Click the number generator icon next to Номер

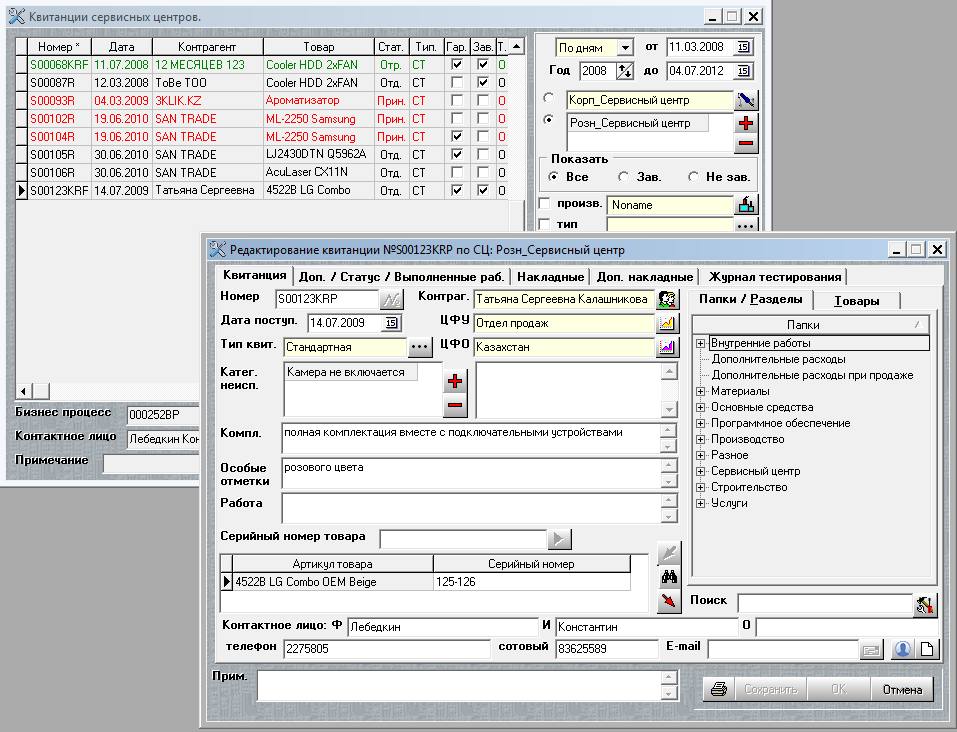tap(391, 299)
